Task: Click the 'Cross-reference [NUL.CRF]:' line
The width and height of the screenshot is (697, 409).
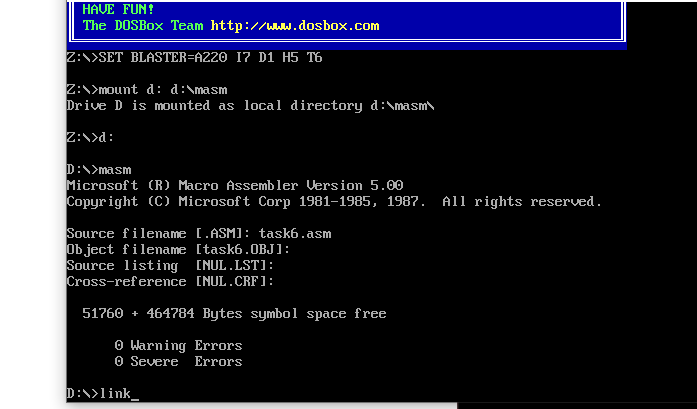Action: (170, 281)
